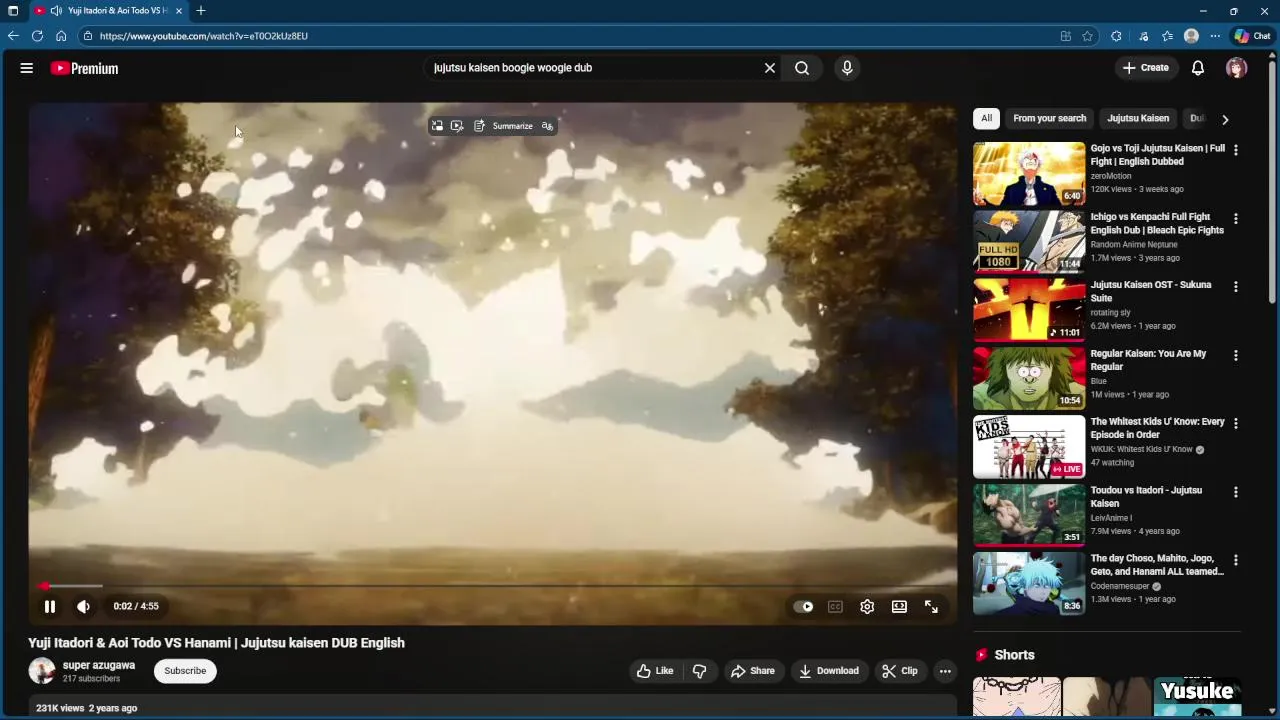Close the Yuji Itadori YouTube tab
Image resolution: width=1280 pixels, height=720 pixels.
coord(179,11)
